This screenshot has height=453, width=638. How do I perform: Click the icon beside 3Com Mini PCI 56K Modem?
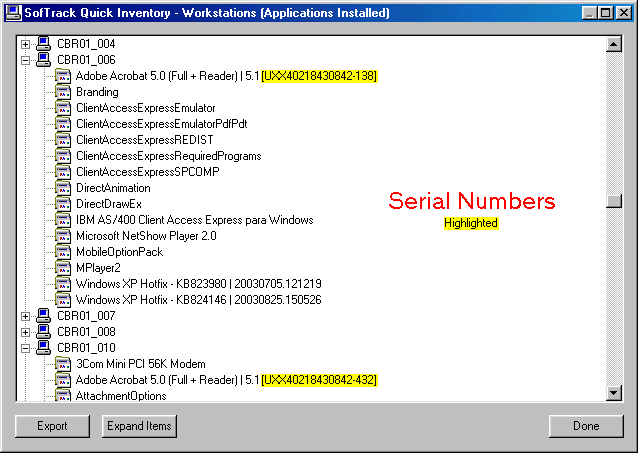(x=63, y=364)
